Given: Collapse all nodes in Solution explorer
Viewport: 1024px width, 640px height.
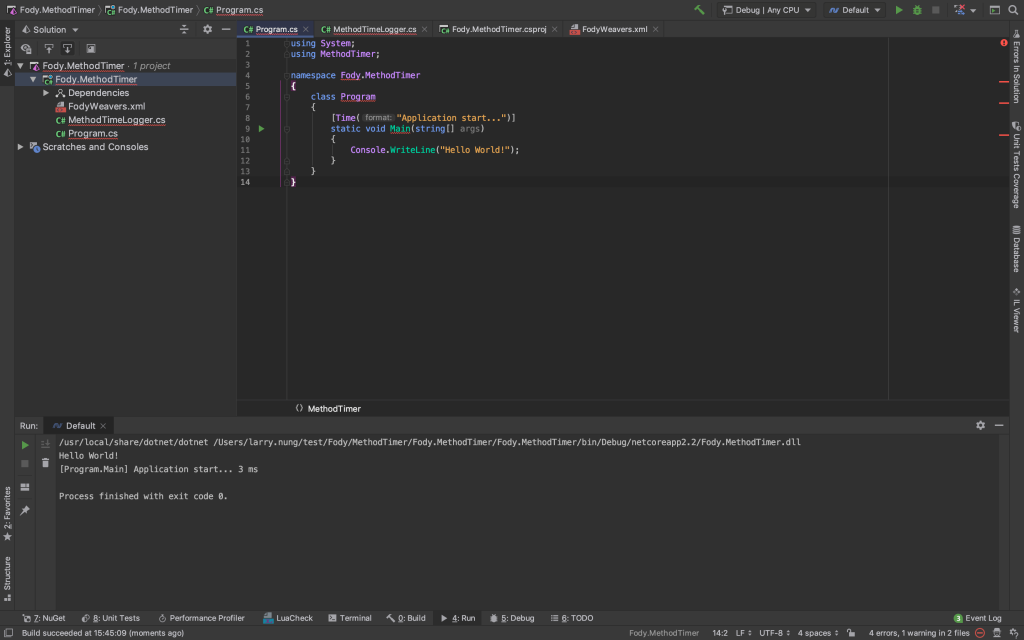Looking at the screenshot, I should point(184,29).
